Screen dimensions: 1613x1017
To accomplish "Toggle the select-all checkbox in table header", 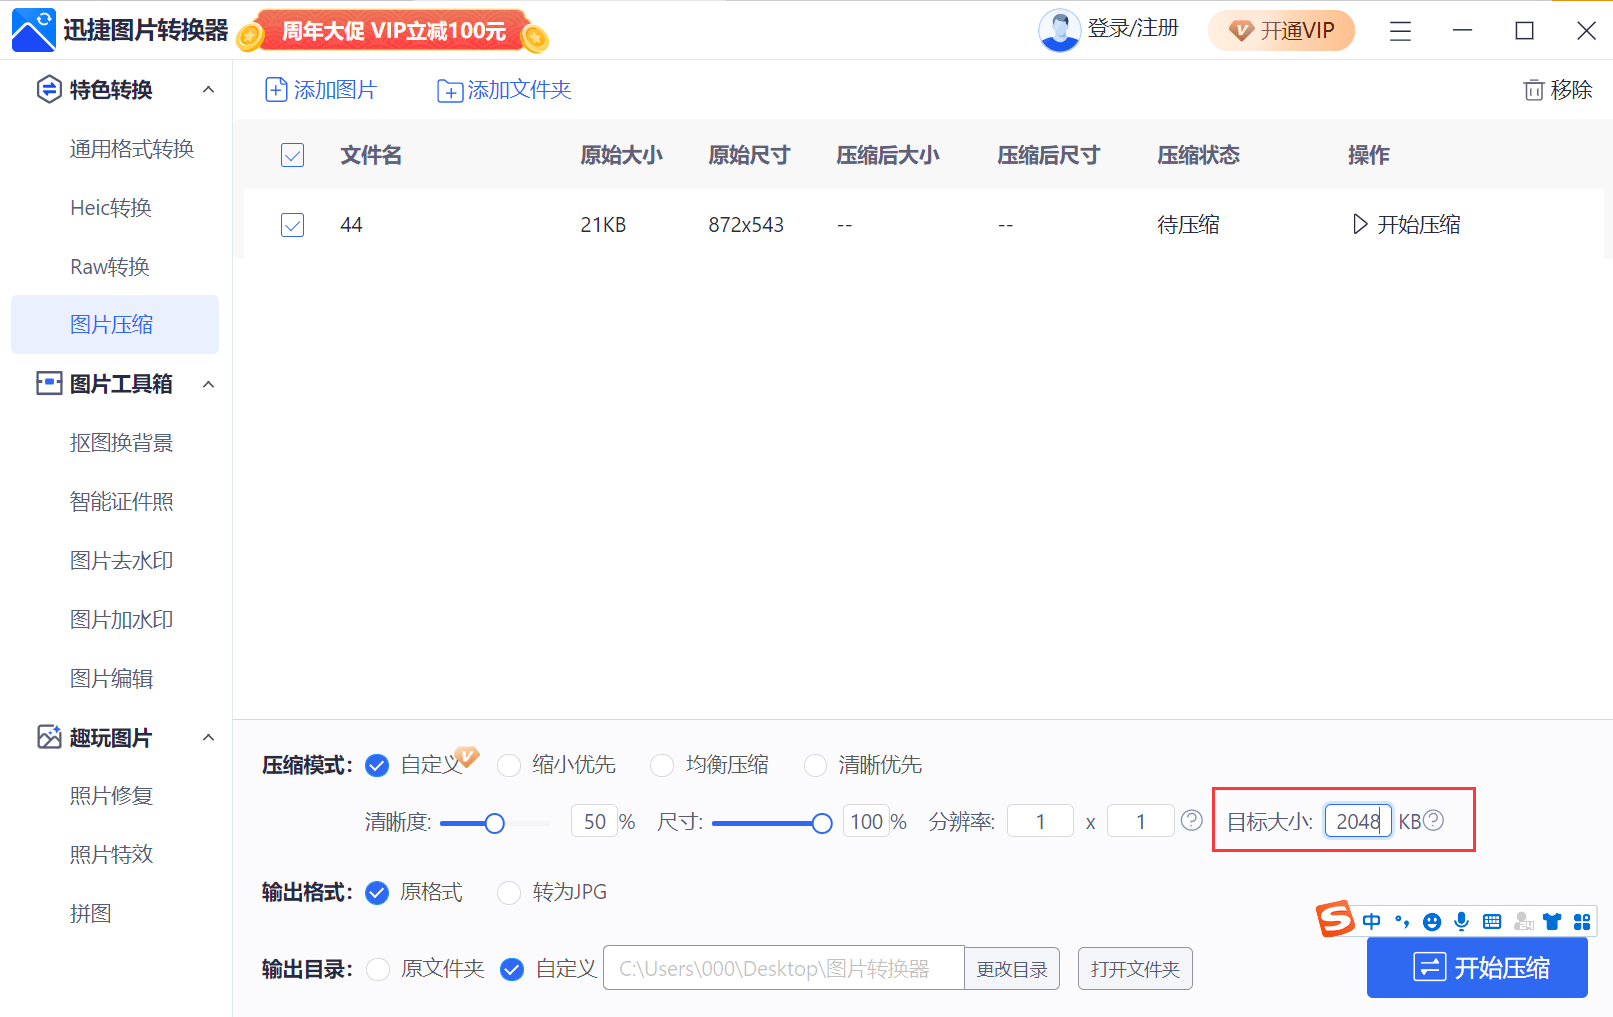I will point(292,155).
